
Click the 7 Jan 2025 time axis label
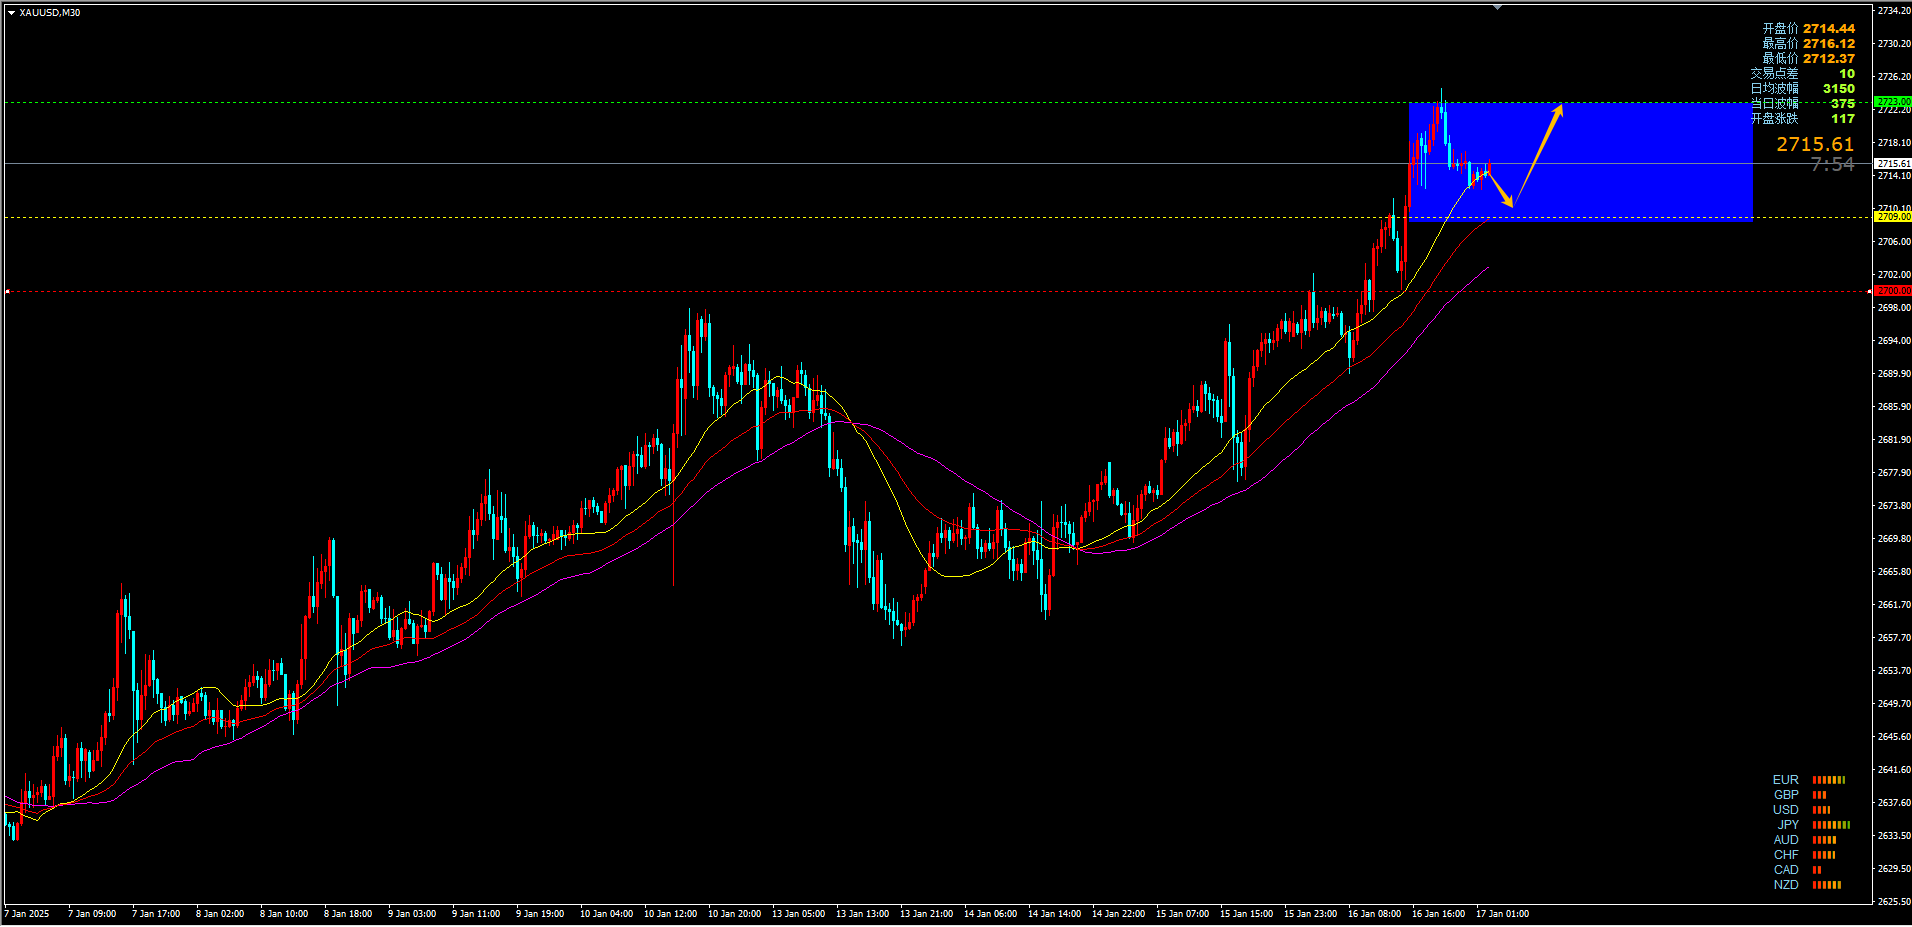(27, 914)
